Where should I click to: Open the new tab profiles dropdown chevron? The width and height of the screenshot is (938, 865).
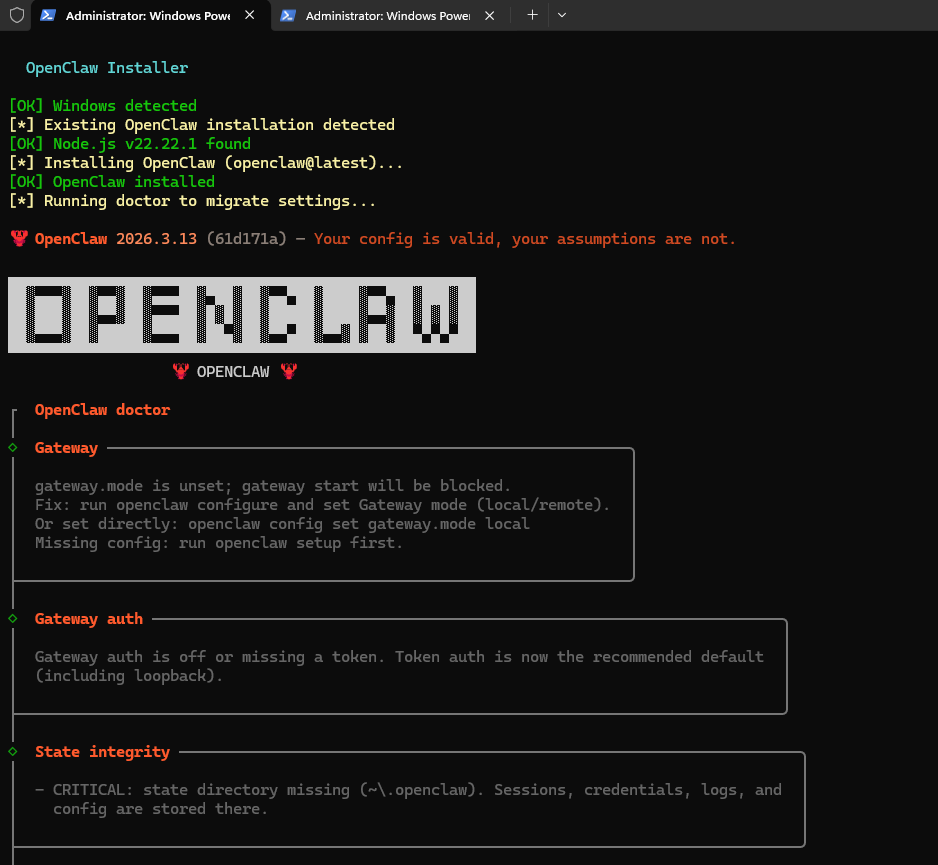pos(561,15)
